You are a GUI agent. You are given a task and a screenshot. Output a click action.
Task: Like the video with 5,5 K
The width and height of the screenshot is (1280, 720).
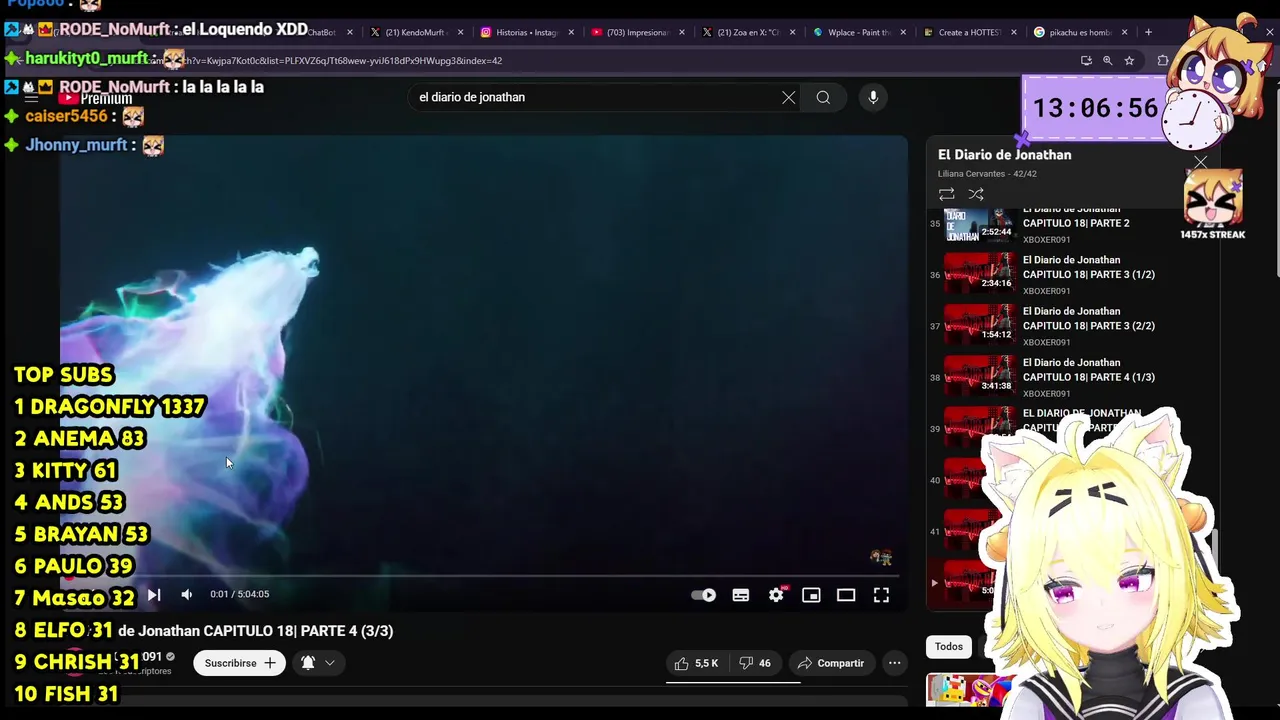697,663
